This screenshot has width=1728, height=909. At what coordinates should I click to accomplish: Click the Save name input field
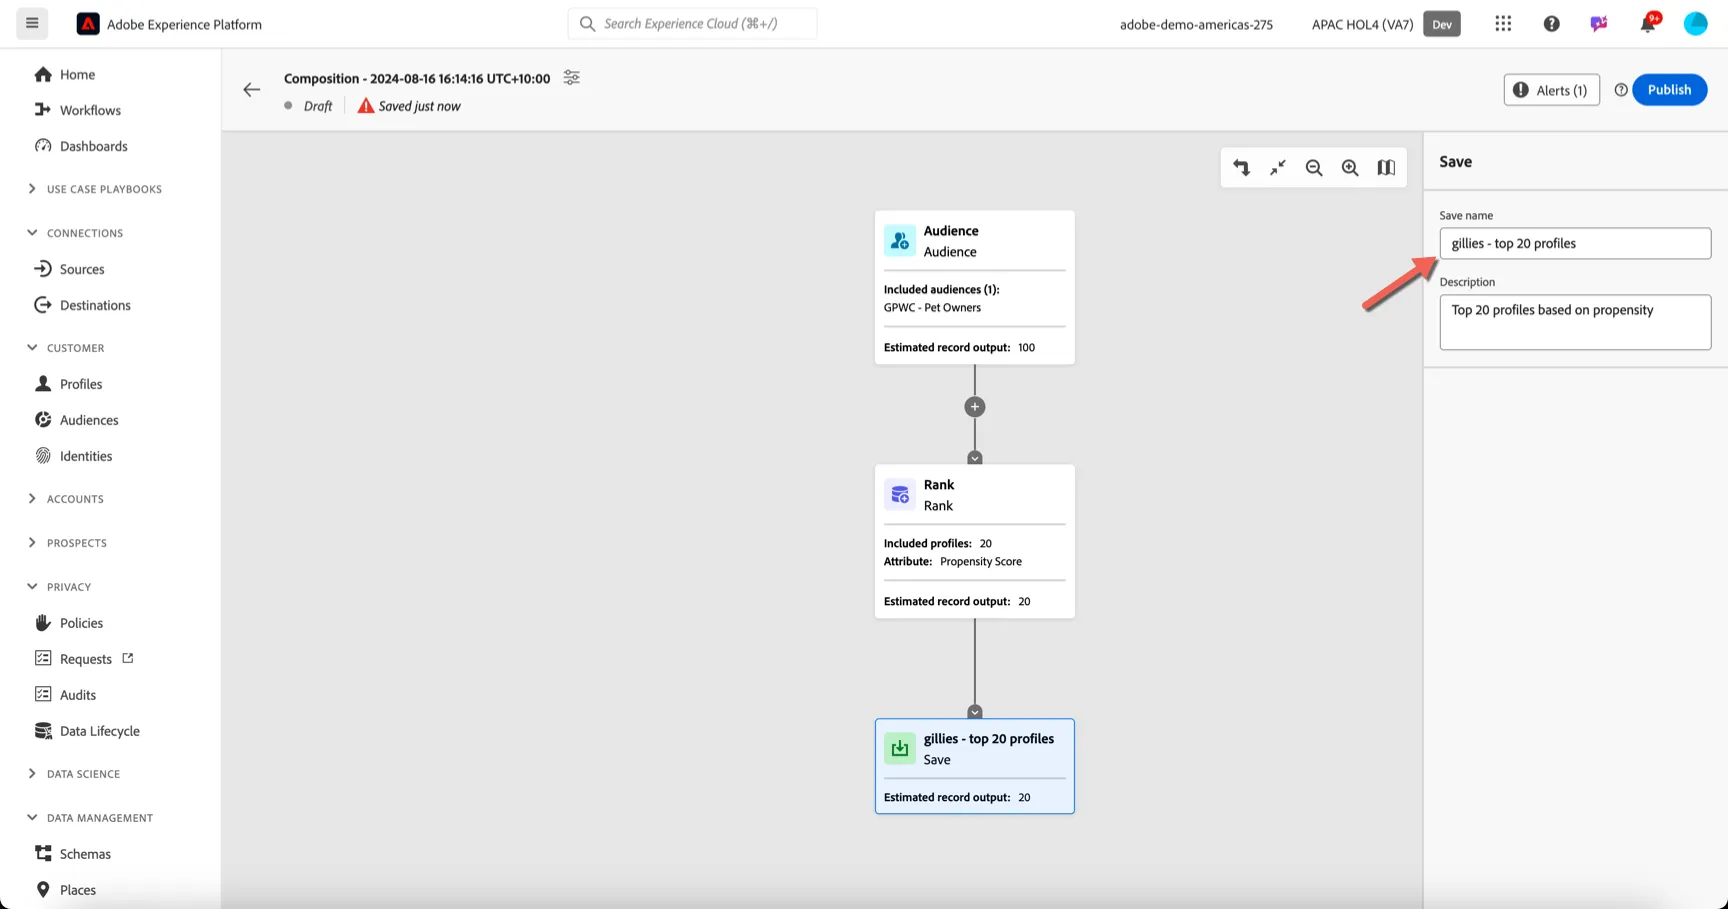coord(1575,244)
